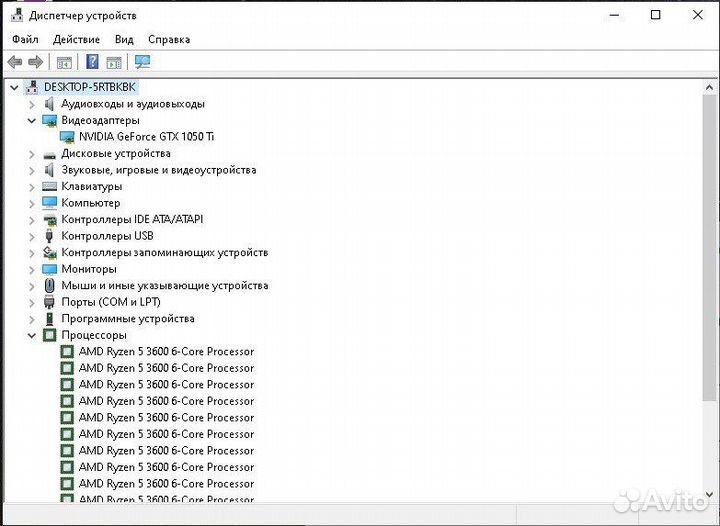Collapse the DESKTOP-5RTBKBK root node
The height and width of the screenshot is (526, 720).
[14, 87]
